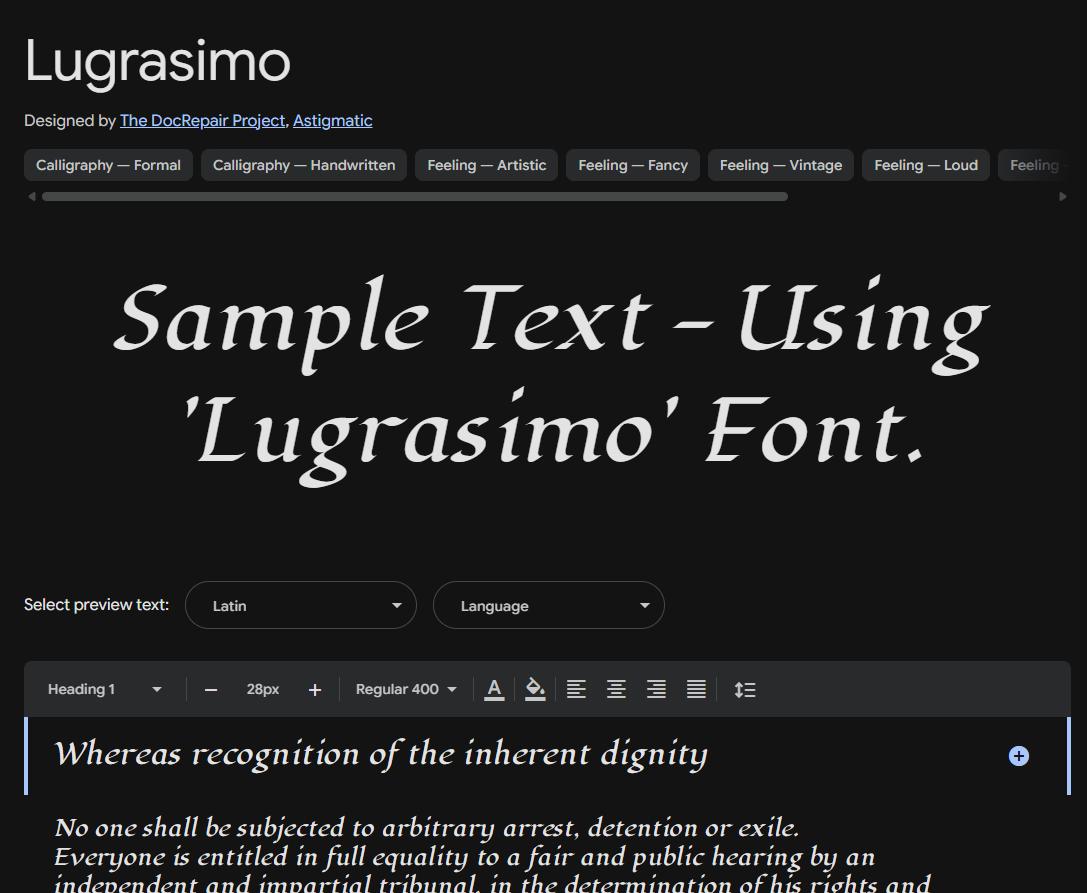1087x893 pixels.
Task: Open The DocRepair Project designer link
Action: coord(202,121)
